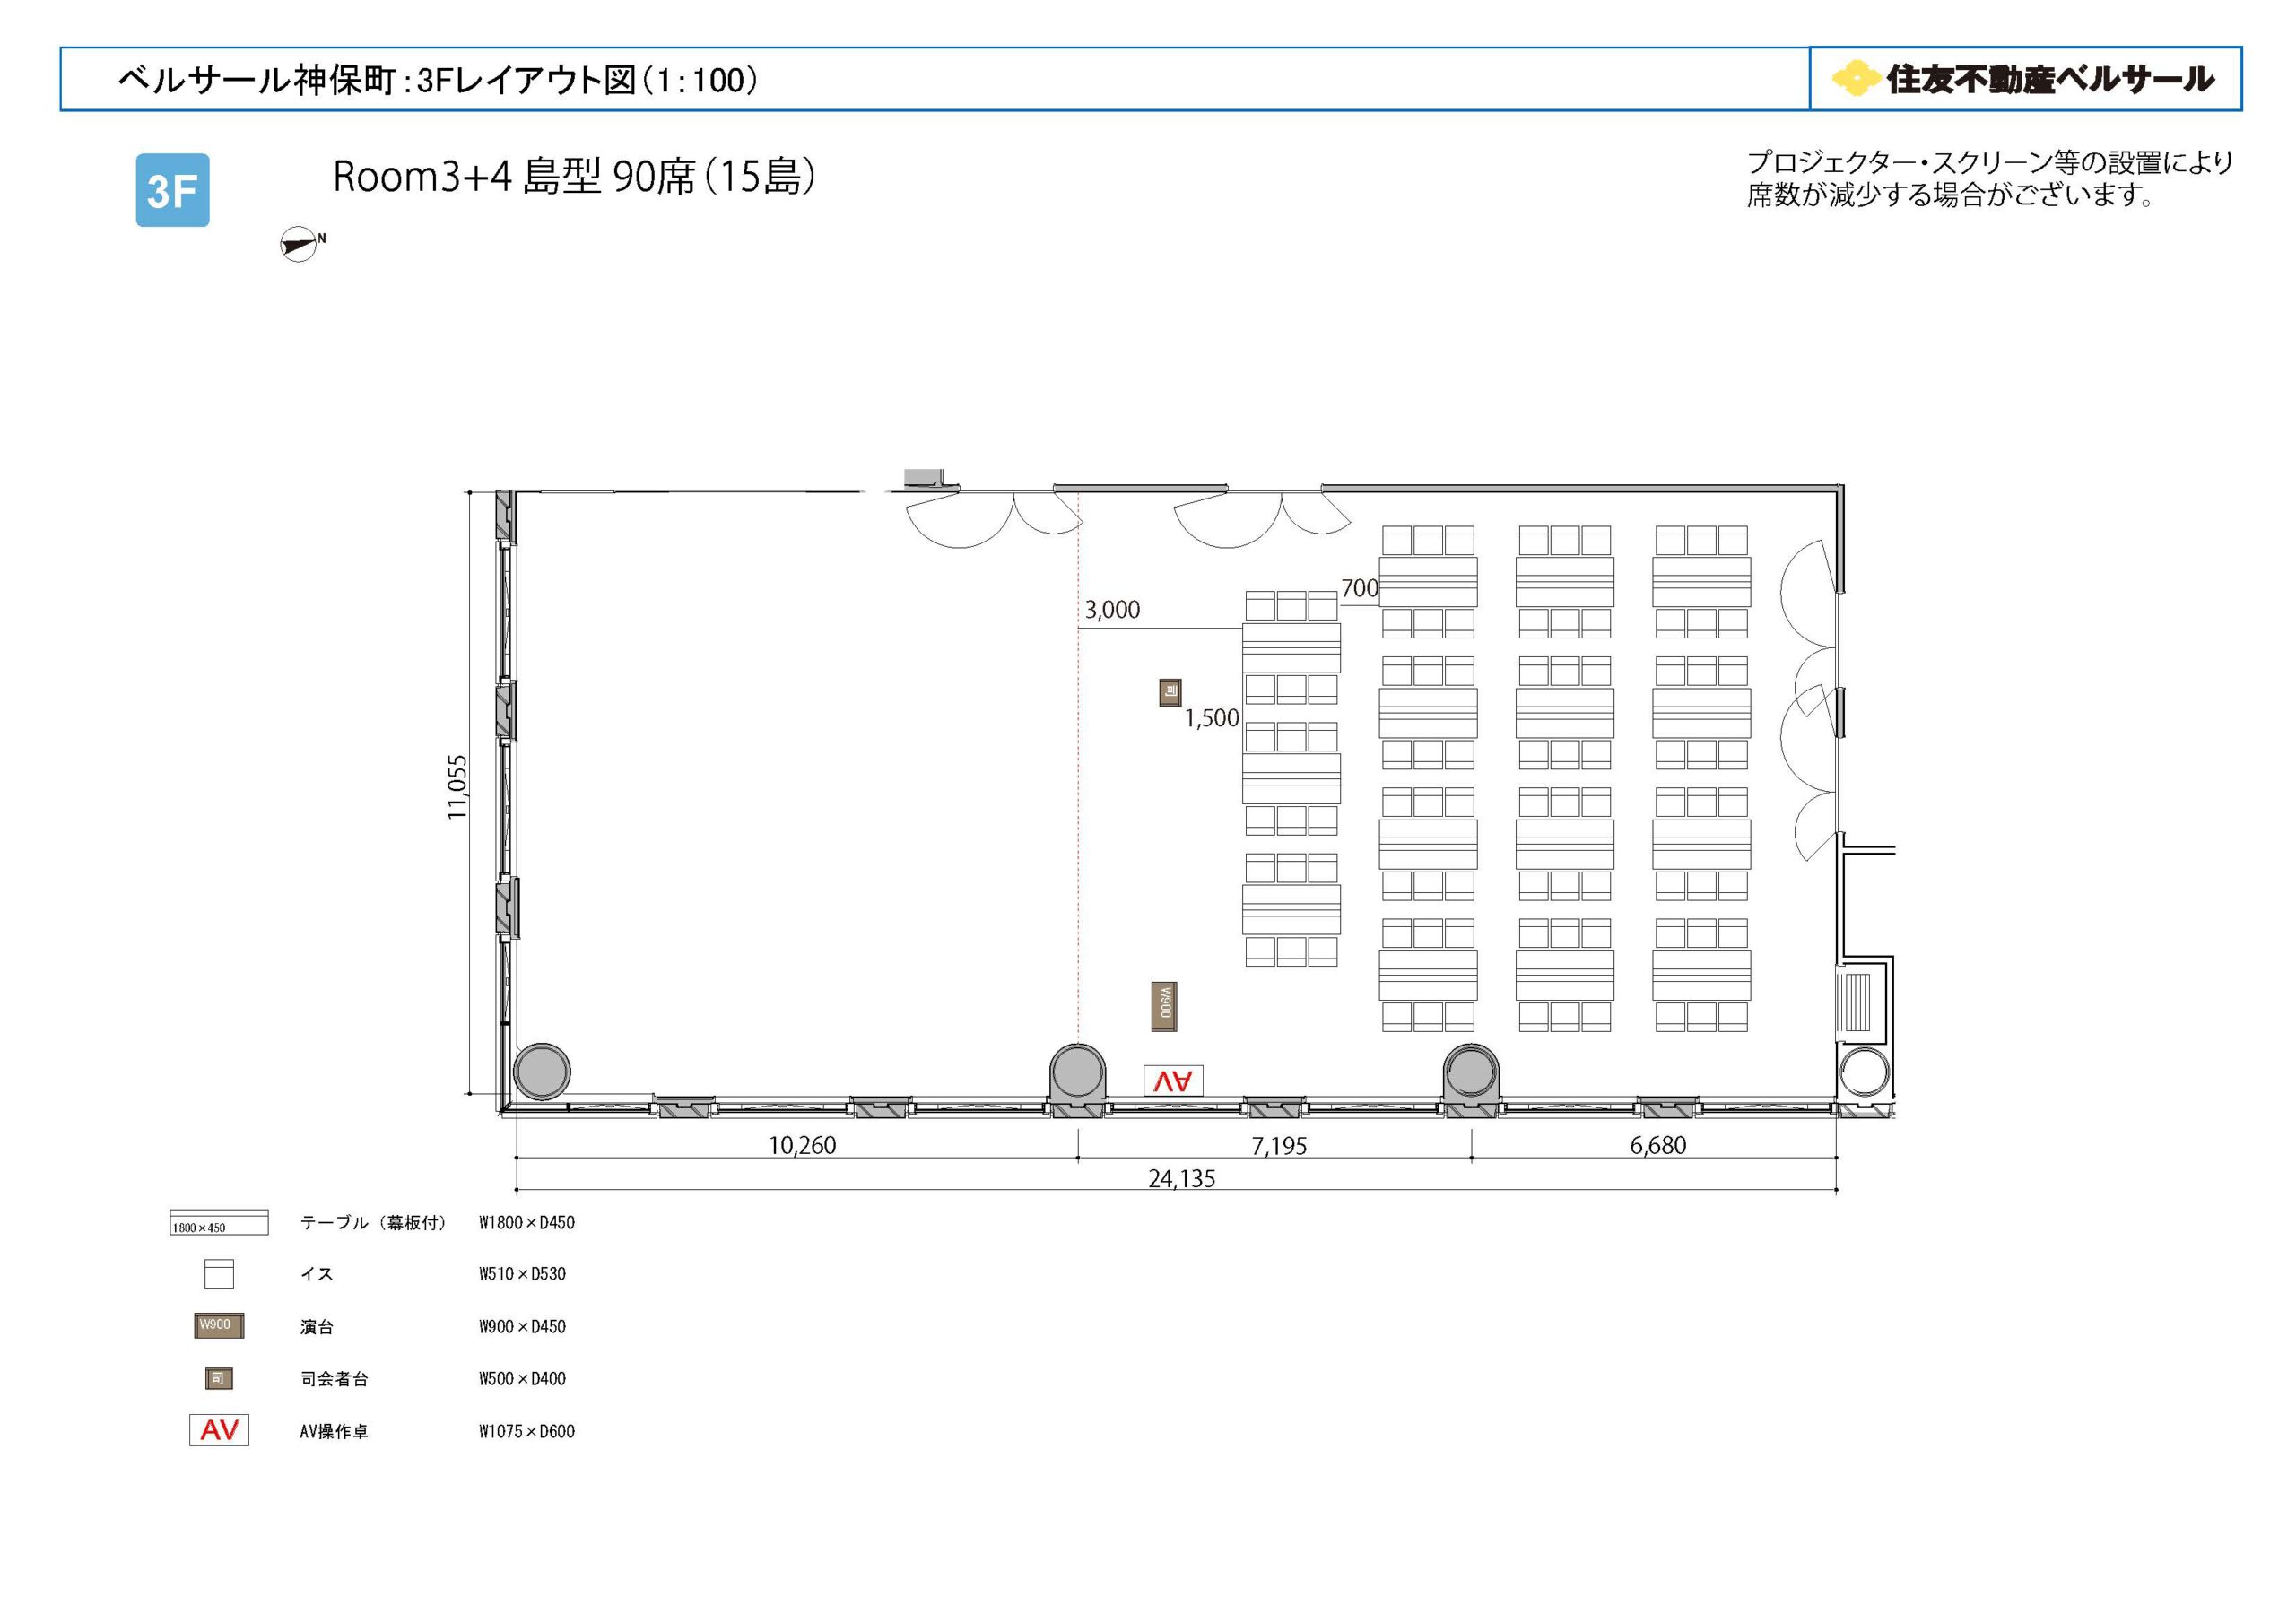Click the W900 podium legend icon
Viewport: 2296px width, 1623px height.
(219, 1326)
